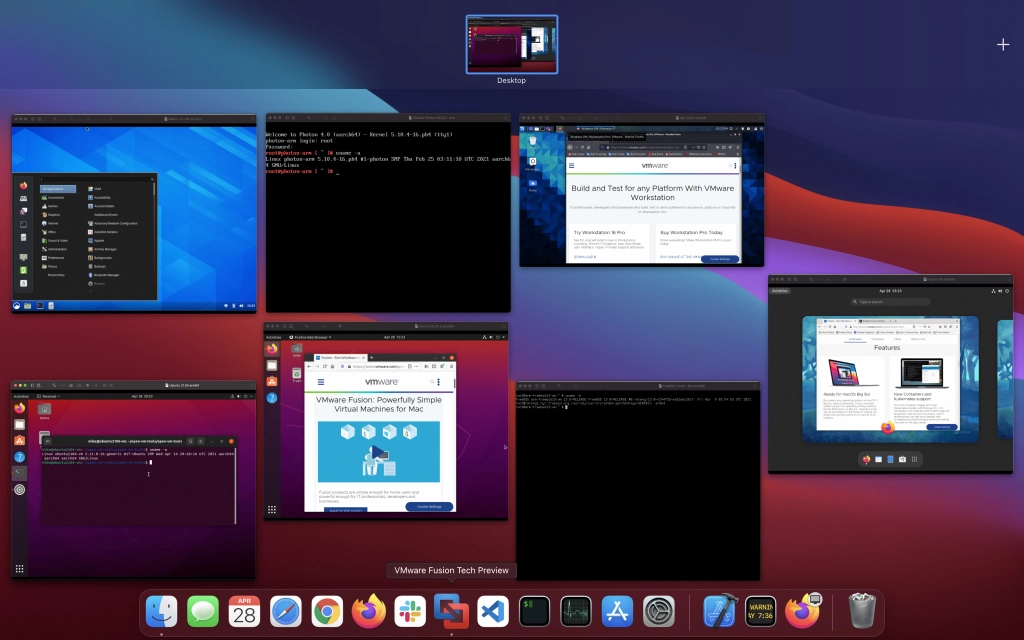
Task: Open Slack from the Dock
Action: pyautogui.click(x=410, y=611)
